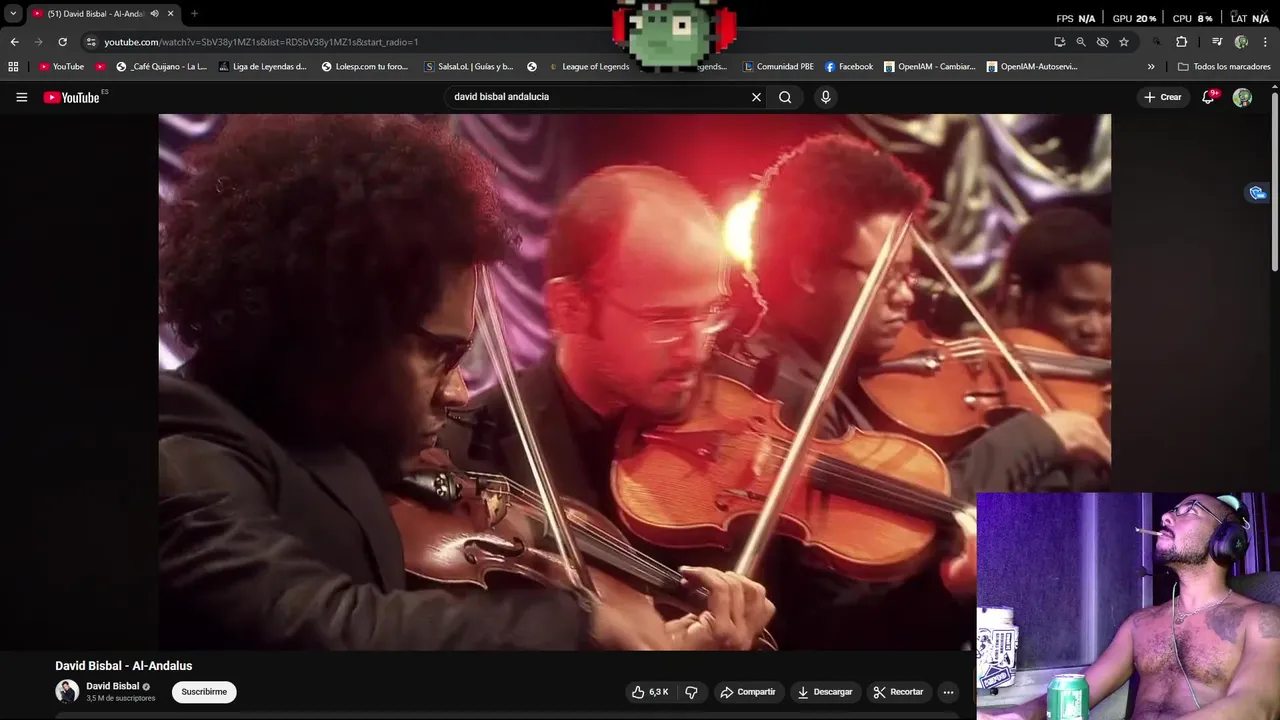The height and width of the screenshot is (720, 1280).
Task: Click the browser forward arrow
Action: click(38, 42)
